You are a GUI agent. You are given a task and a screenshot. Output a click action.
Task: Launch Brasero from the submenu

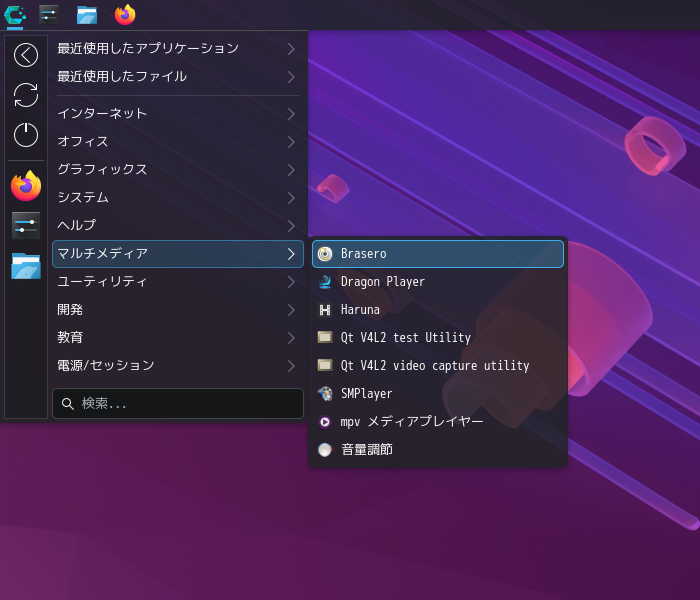click(438, 254)
